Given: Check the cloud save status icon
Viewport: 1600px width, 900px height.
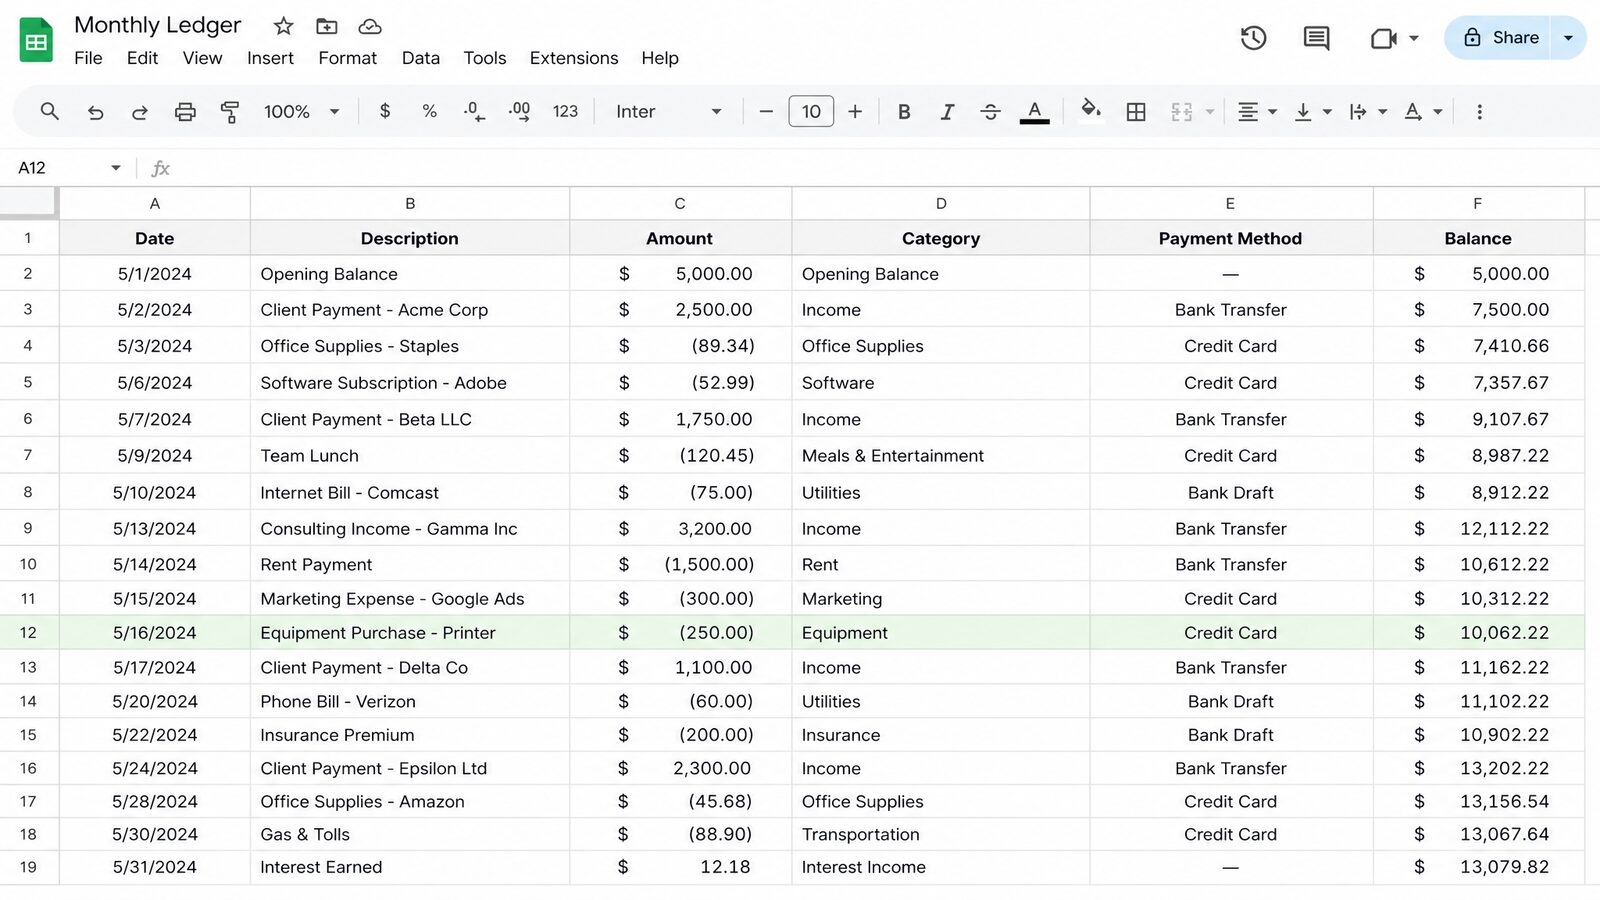Looking at the screenshot, I should (x=370, y=26).
